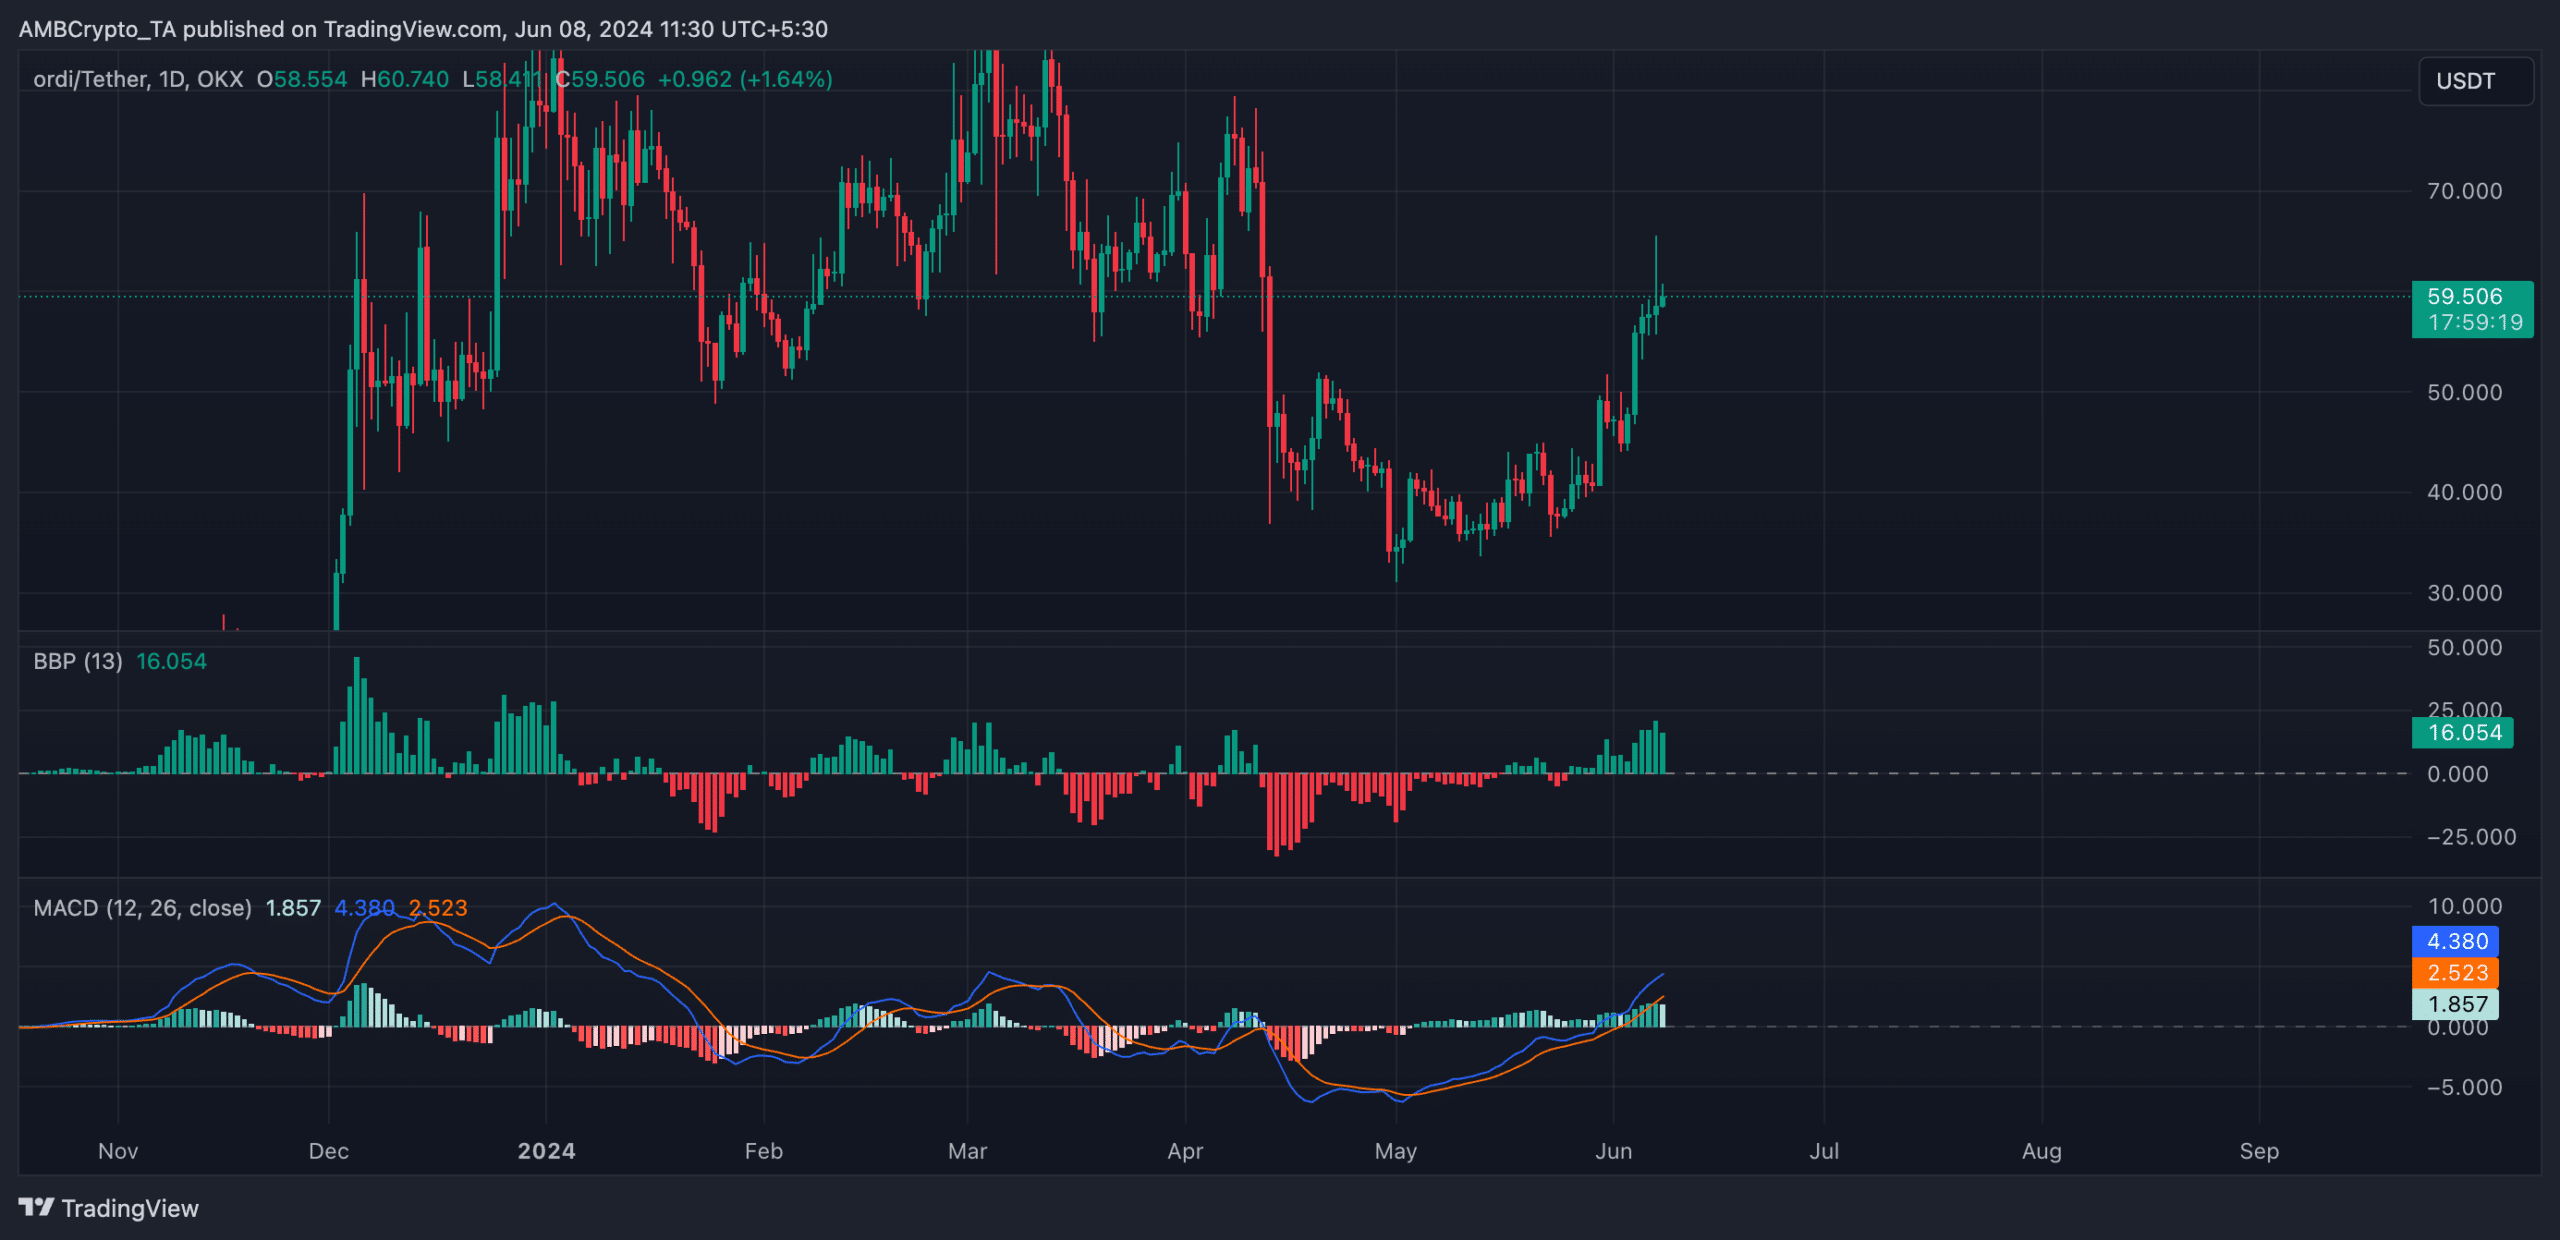Click the AMBCrypto_TA published header text
2560x1240 pixels.
423,29
